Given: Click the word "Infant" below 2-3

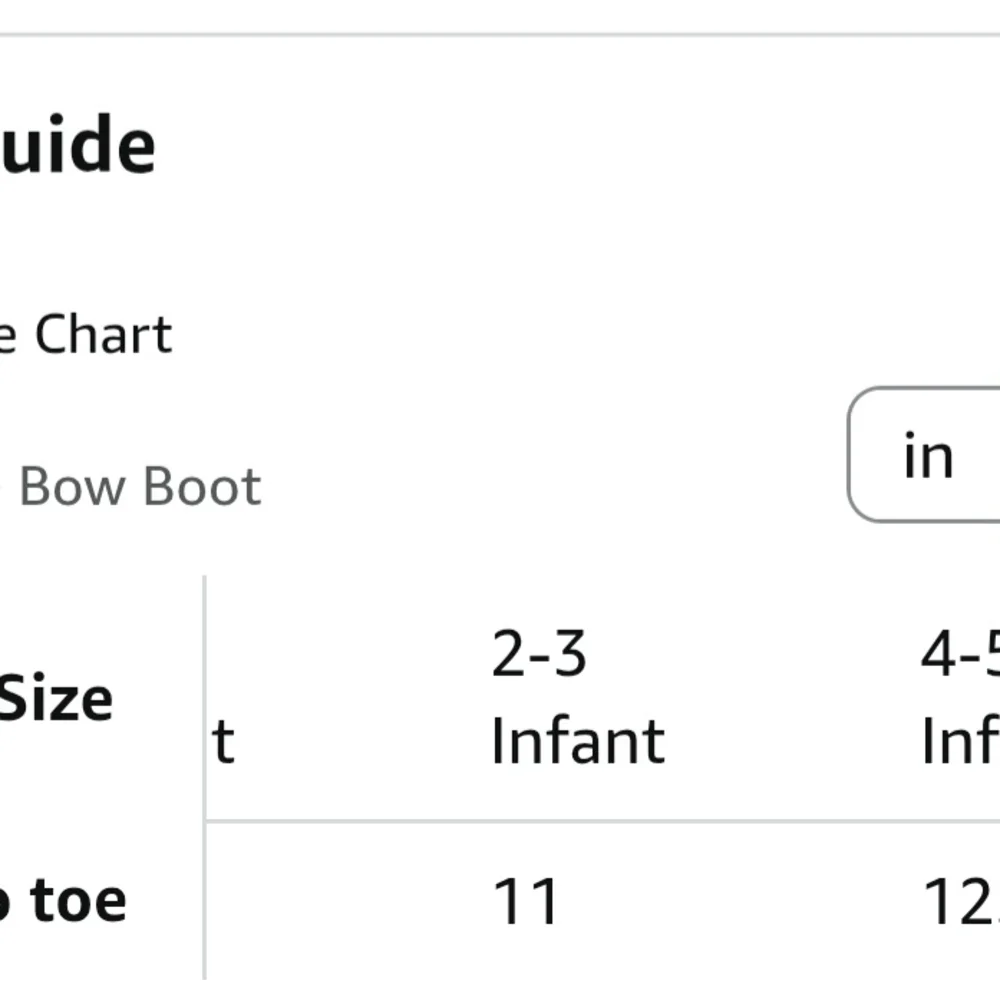Looking at the screenshot, I should tap(578, 740).
